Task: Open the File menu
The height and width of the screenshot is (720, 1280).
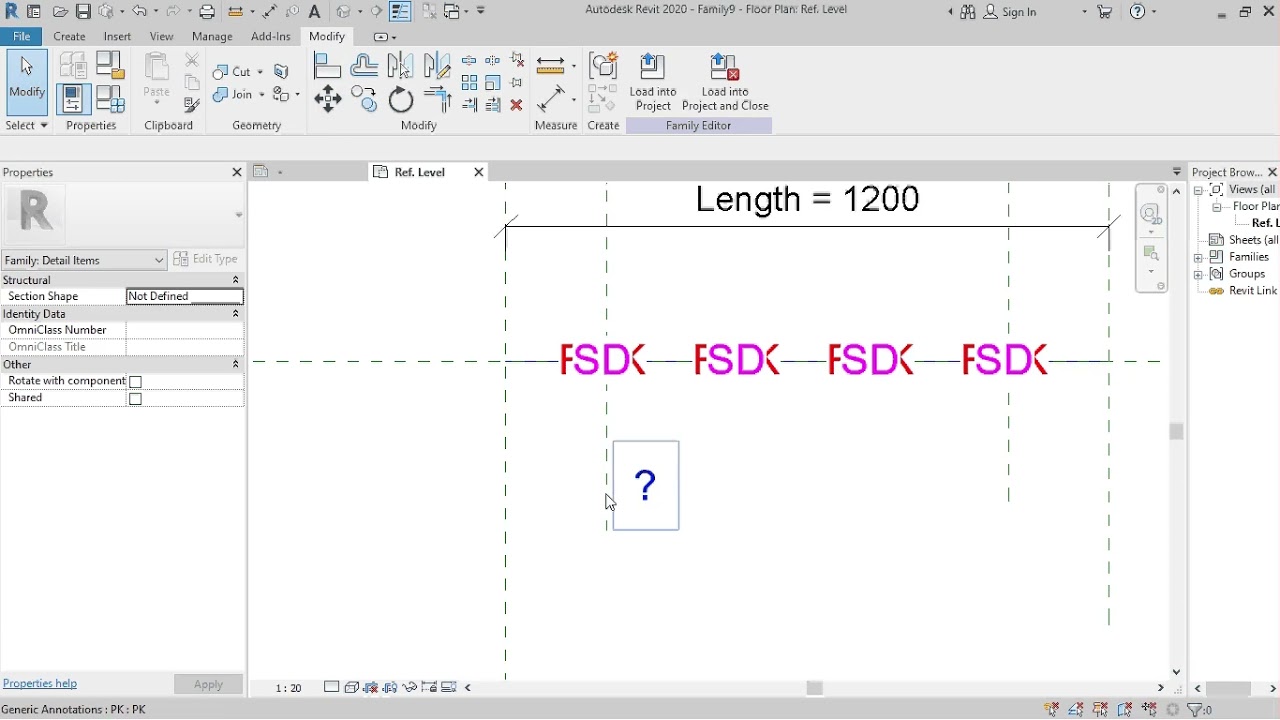Action: pos(21,36)
